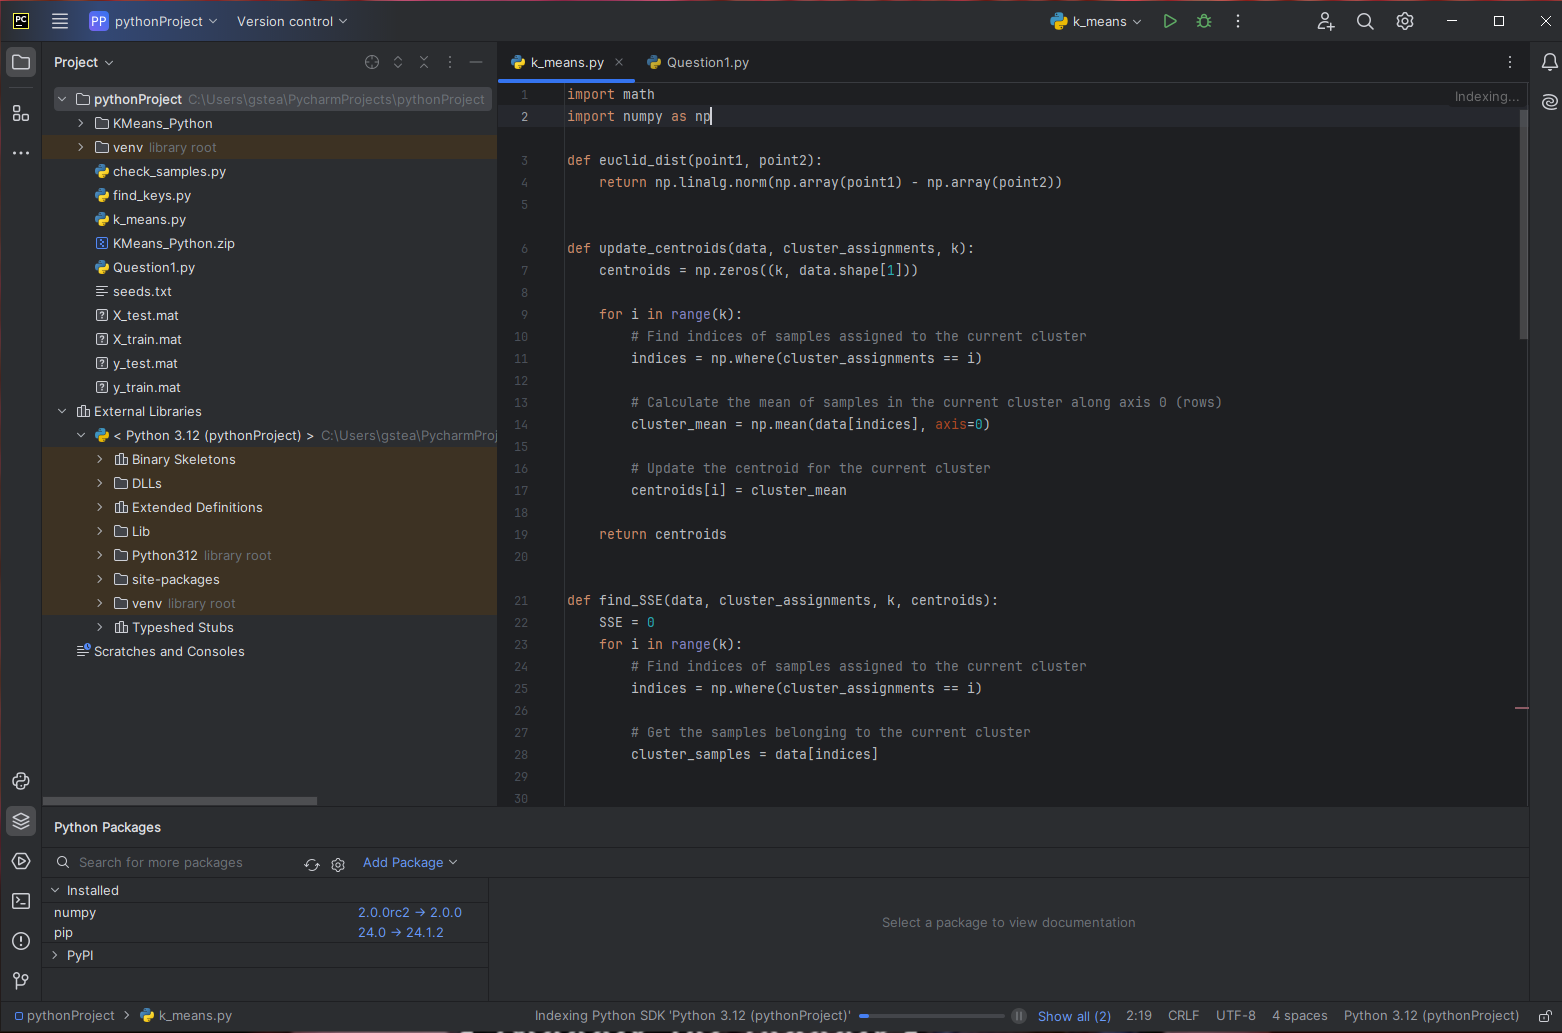Viewport: 1562px width, 1033px height.
Task: Toggle Python Packages tool window
Action: [21, 821]
